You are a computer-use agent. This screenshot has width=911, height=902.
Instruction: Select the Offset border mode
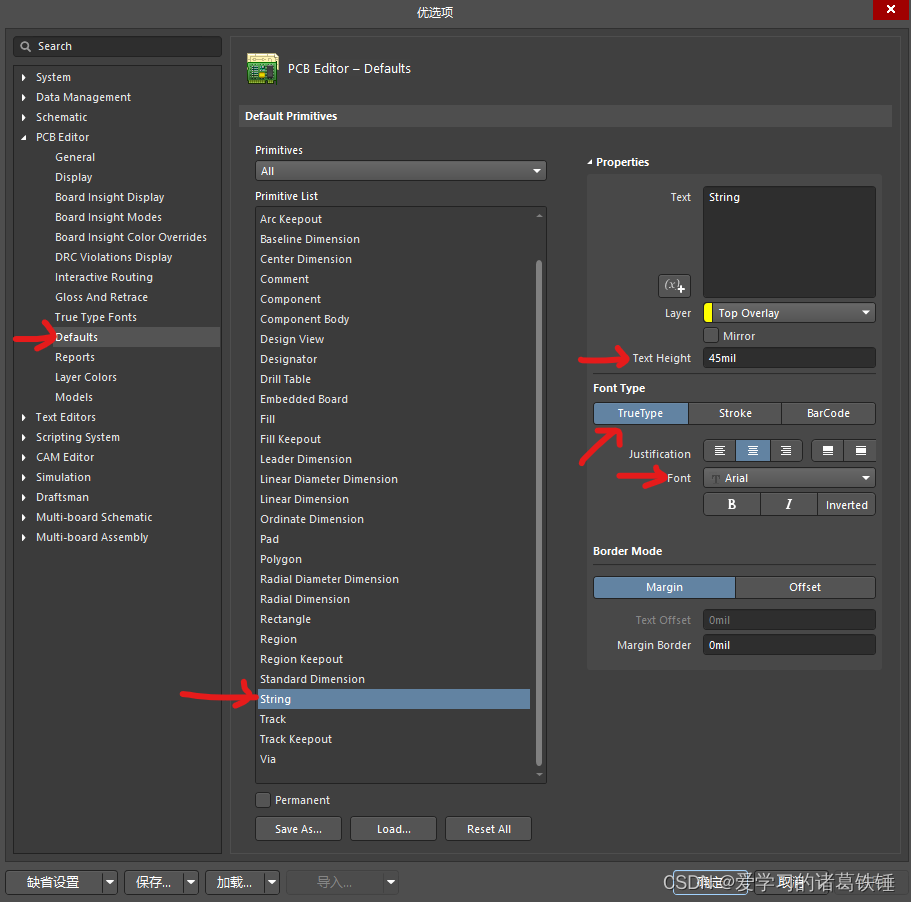pos(804,587)
